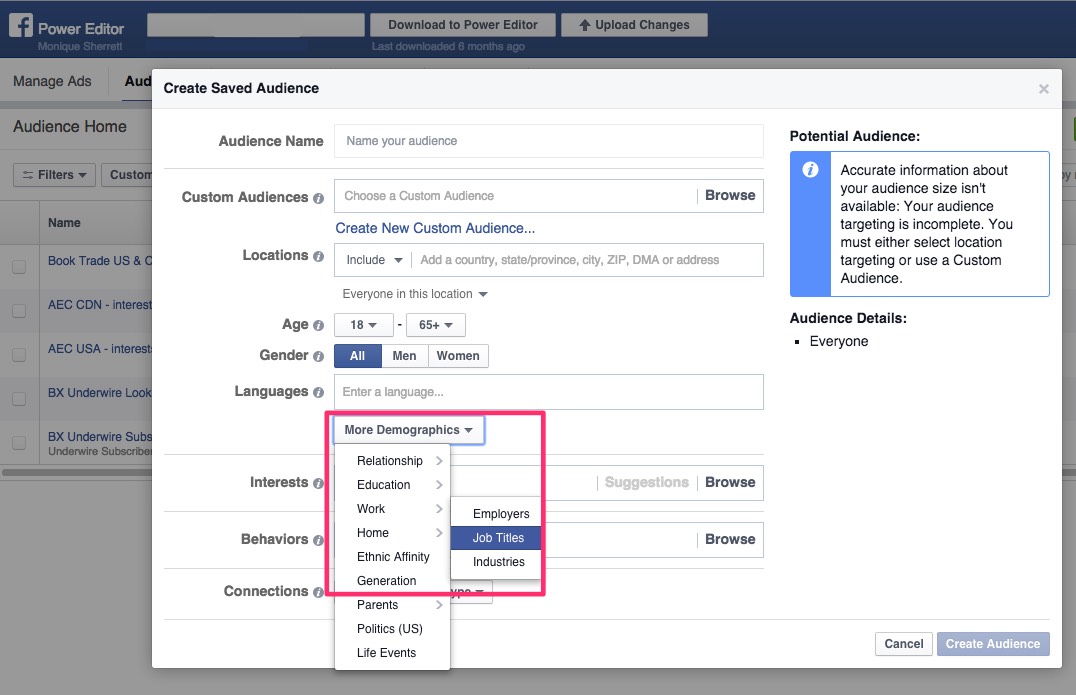Screen dimensions: 1076x695
Task: Select Women gender option
Action: point(458,356)
